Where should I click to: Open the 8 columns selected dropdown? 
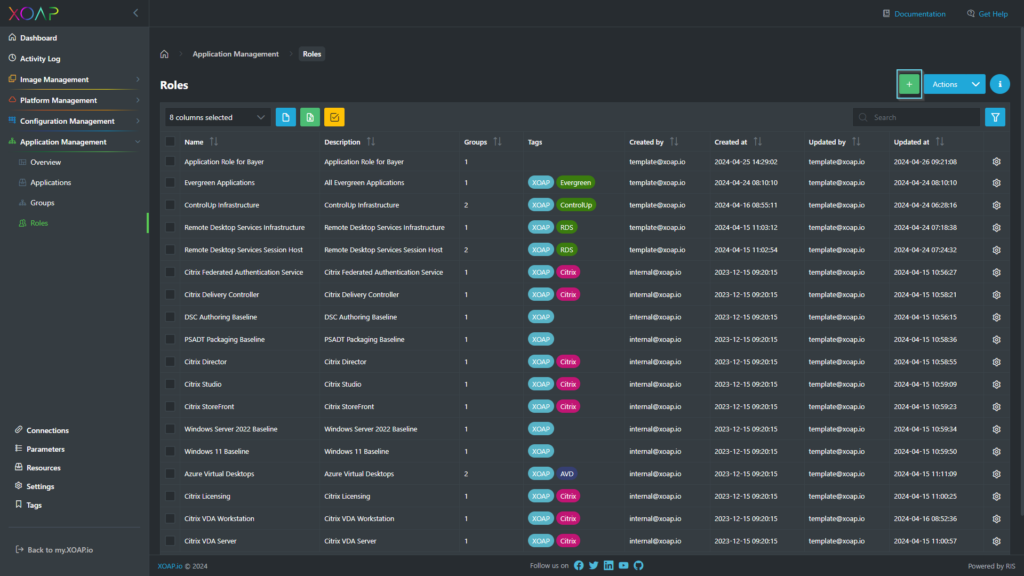pyautogui.click(x=217, y=118)
